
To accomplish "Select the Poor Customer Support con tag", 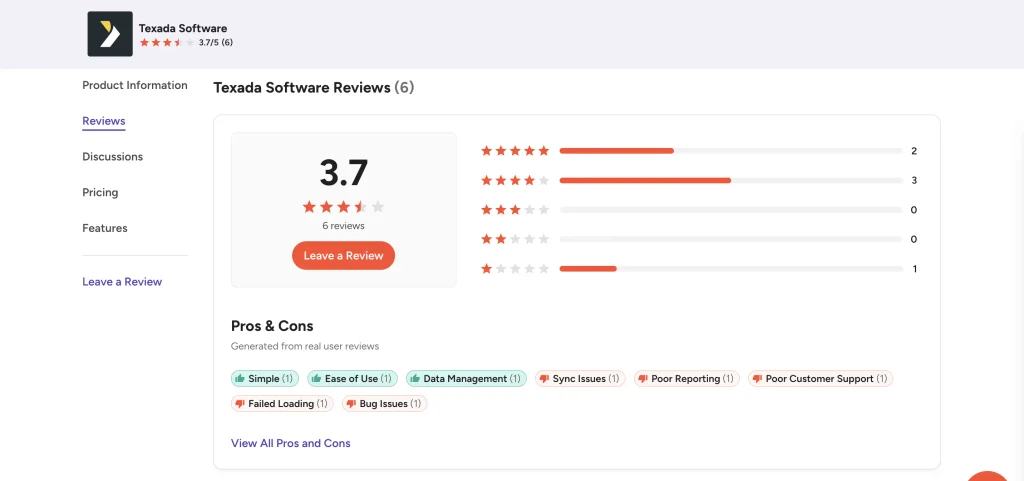I will tap(820, 379).
